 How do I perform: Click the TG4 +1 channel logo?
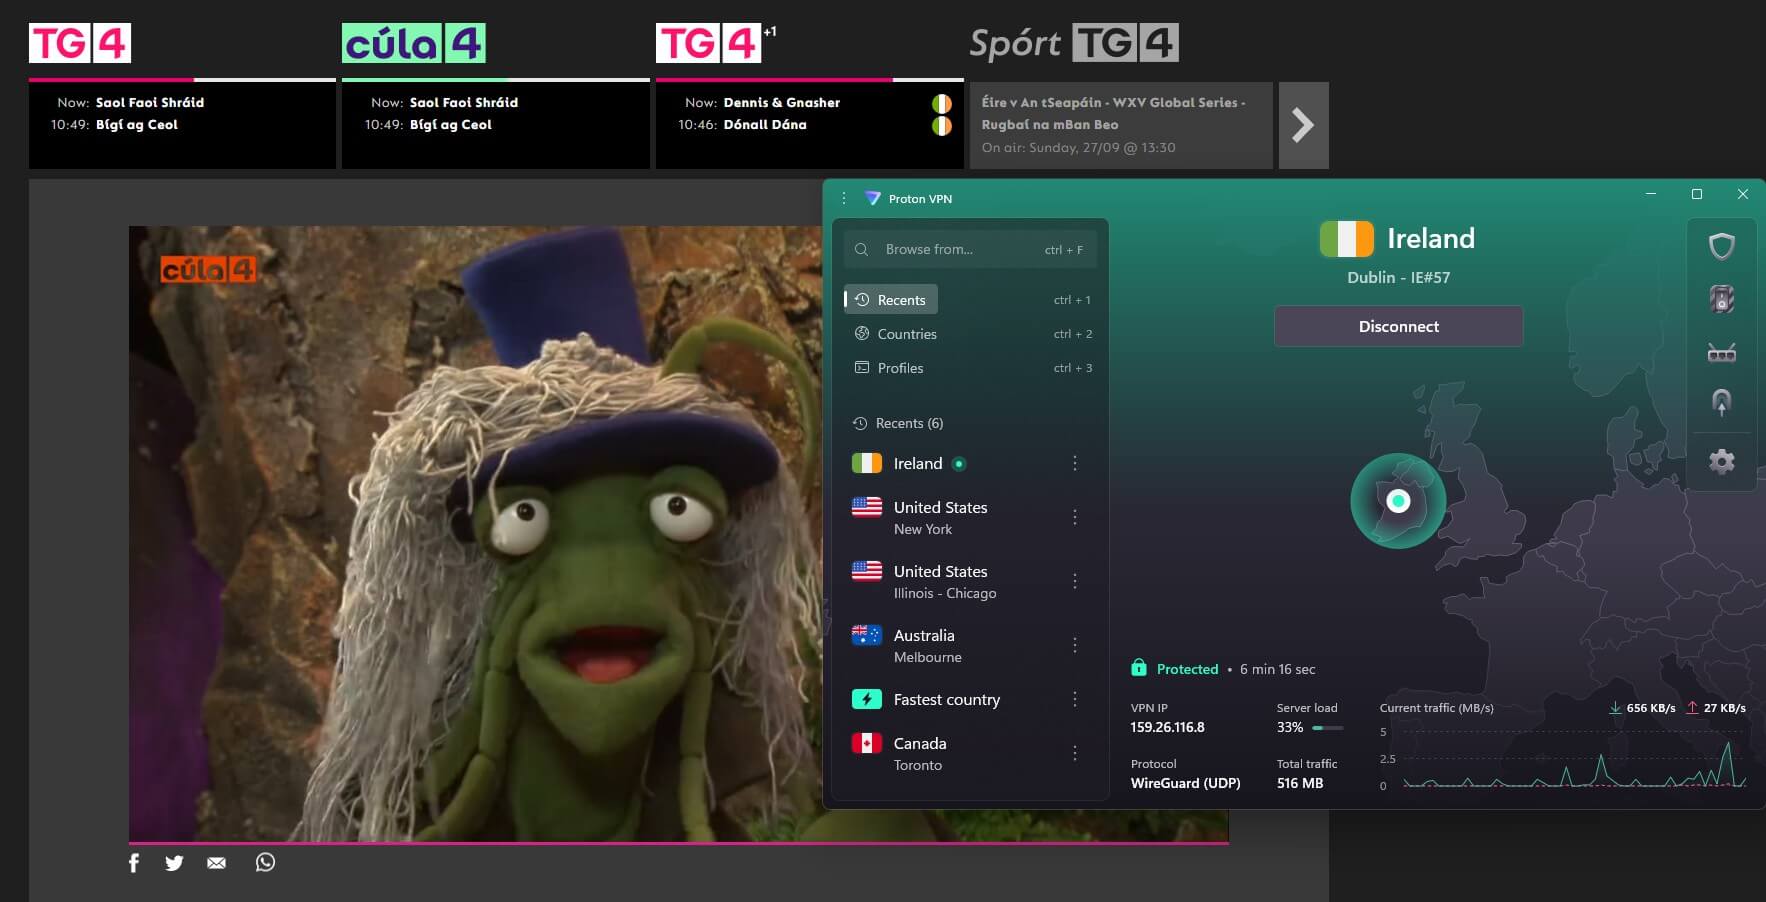point(715,43)
